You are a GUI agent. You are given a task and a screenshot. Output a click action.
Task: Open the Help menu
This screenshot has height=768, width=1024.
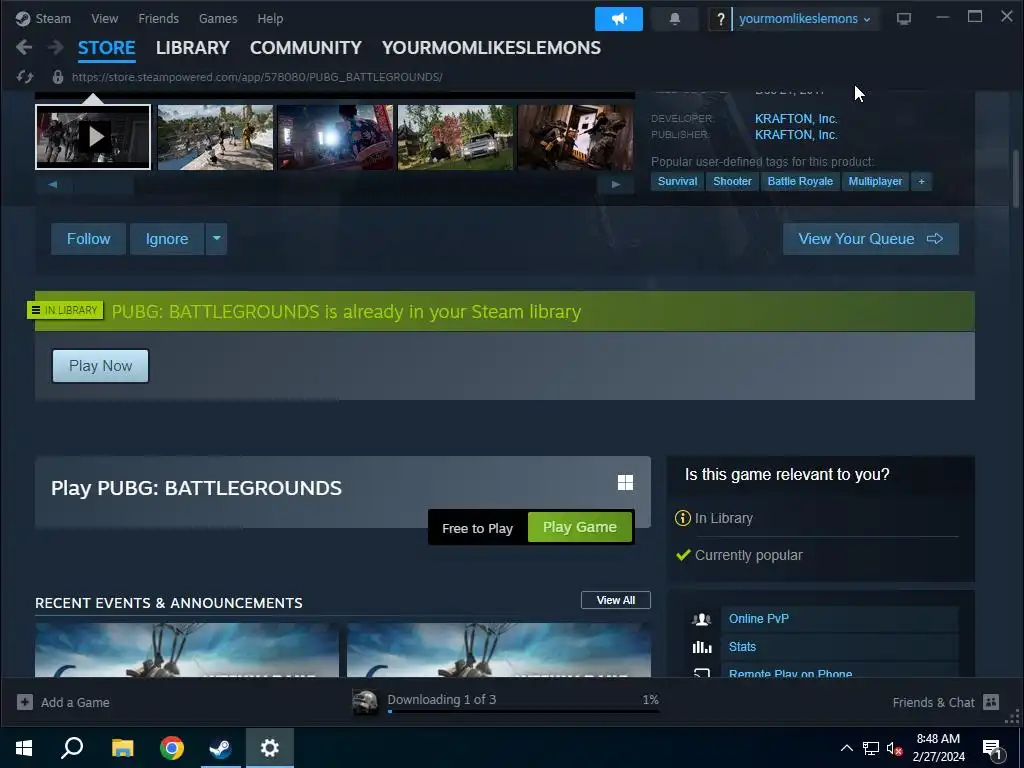[x=270, y=19]
